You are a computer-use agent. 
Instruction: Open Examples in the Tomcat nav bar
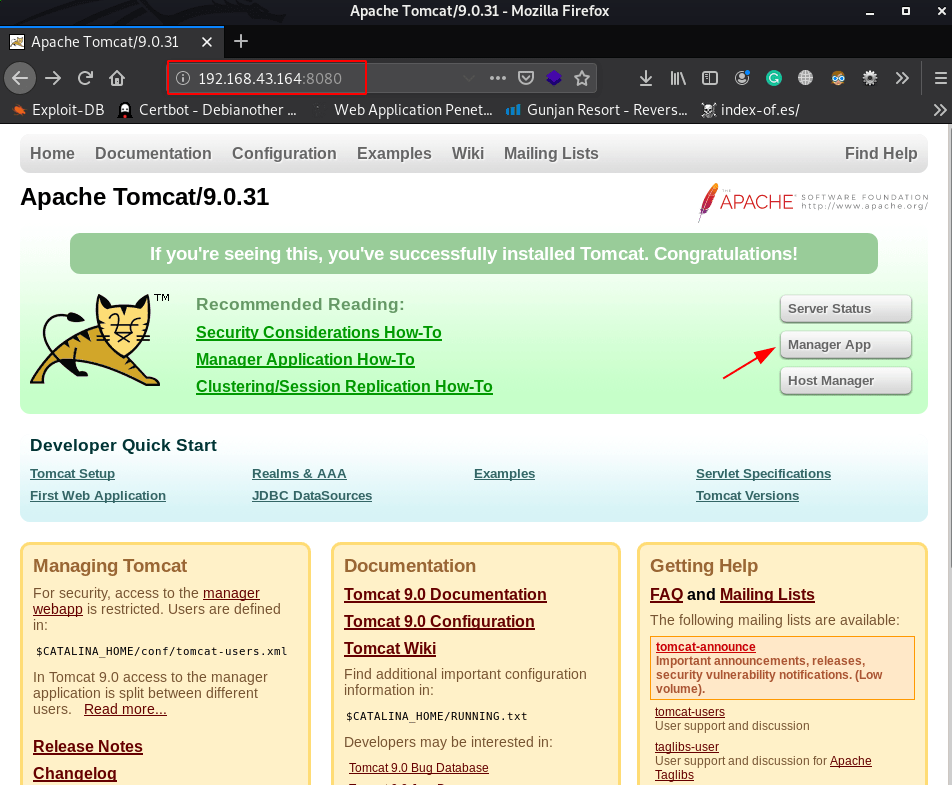point(394,154)
